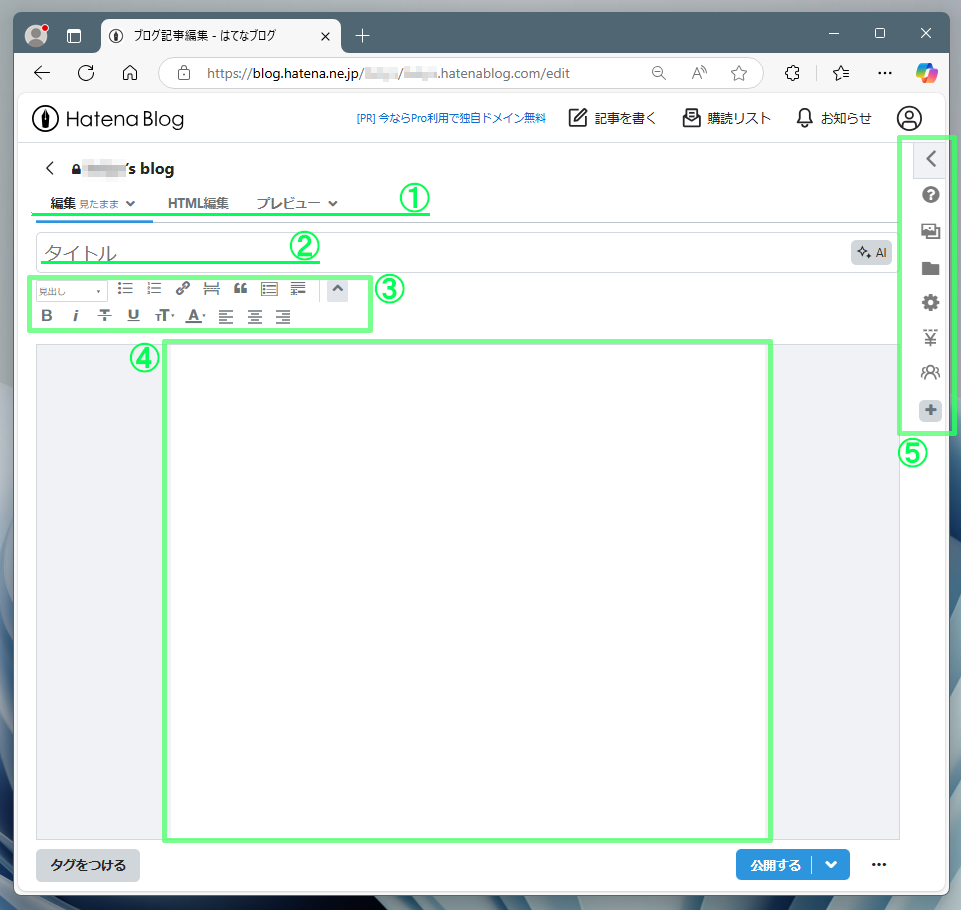The width and height of the screenshot is (961, 910).
Task: Insert a read-more break line
Action: [211, 289]
